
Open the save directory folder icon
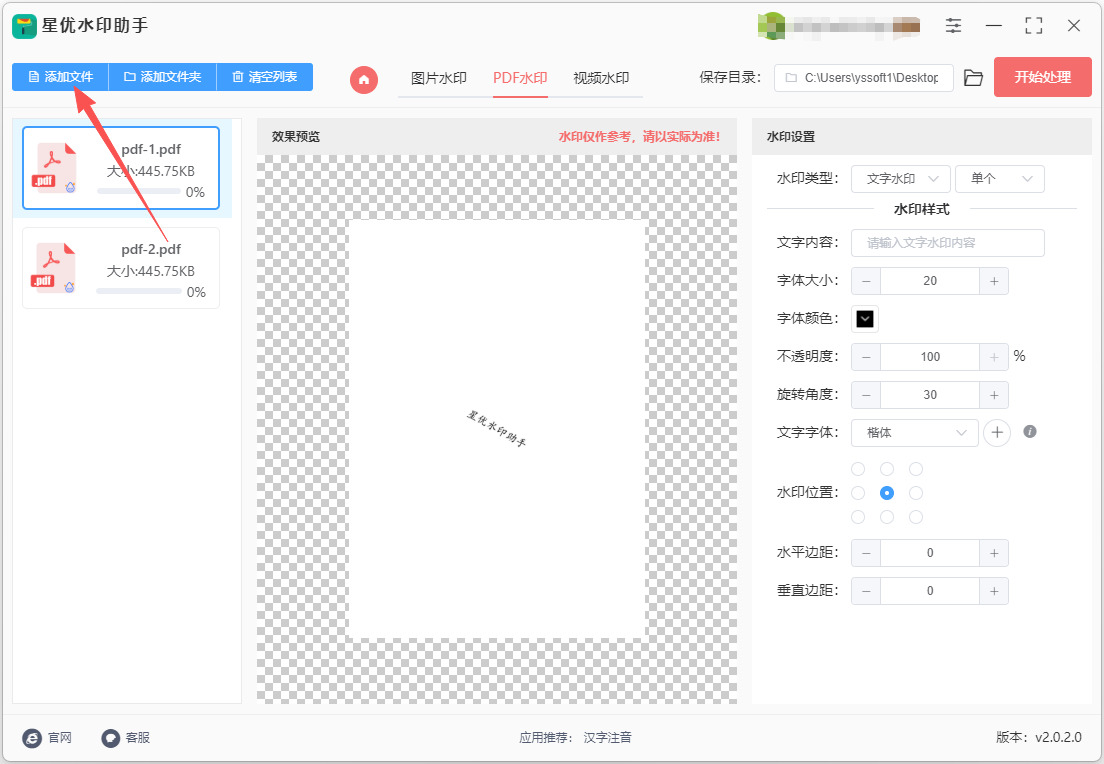pos(973,77)
